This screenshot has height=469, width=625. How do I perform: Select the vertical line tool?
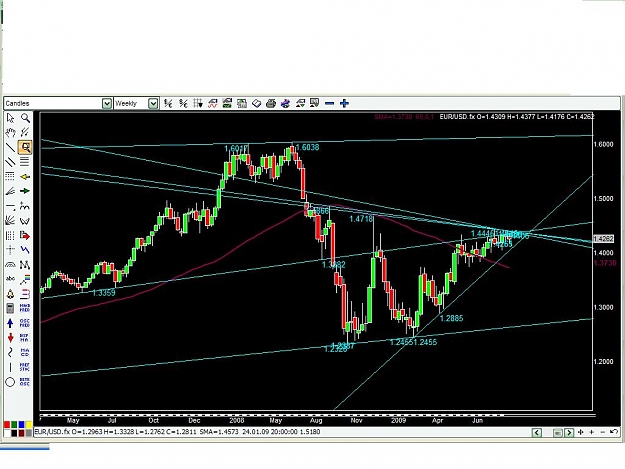10,367
